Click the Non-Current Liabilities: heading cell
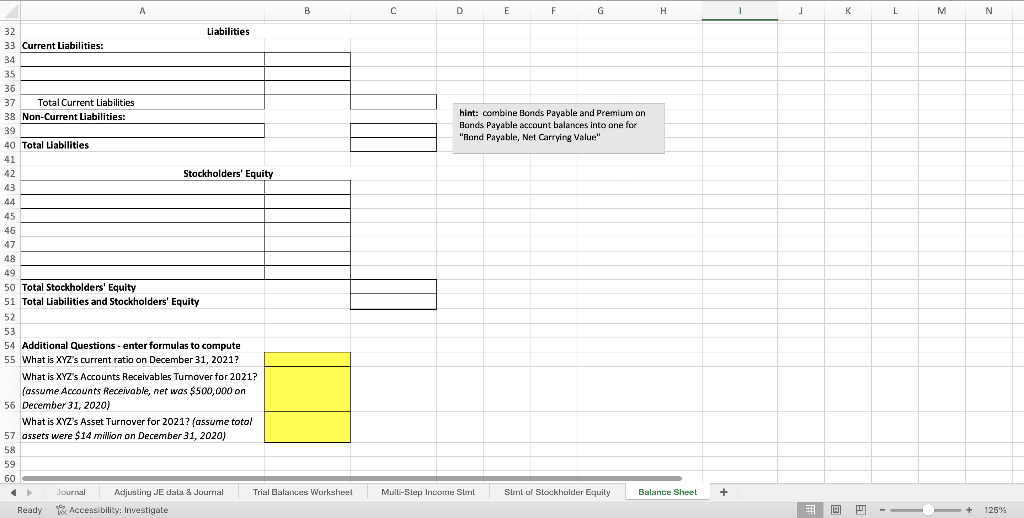Image resolution: width=1024 pixels, height=518 pixels. pyautogui.click(x=142, y=116)
